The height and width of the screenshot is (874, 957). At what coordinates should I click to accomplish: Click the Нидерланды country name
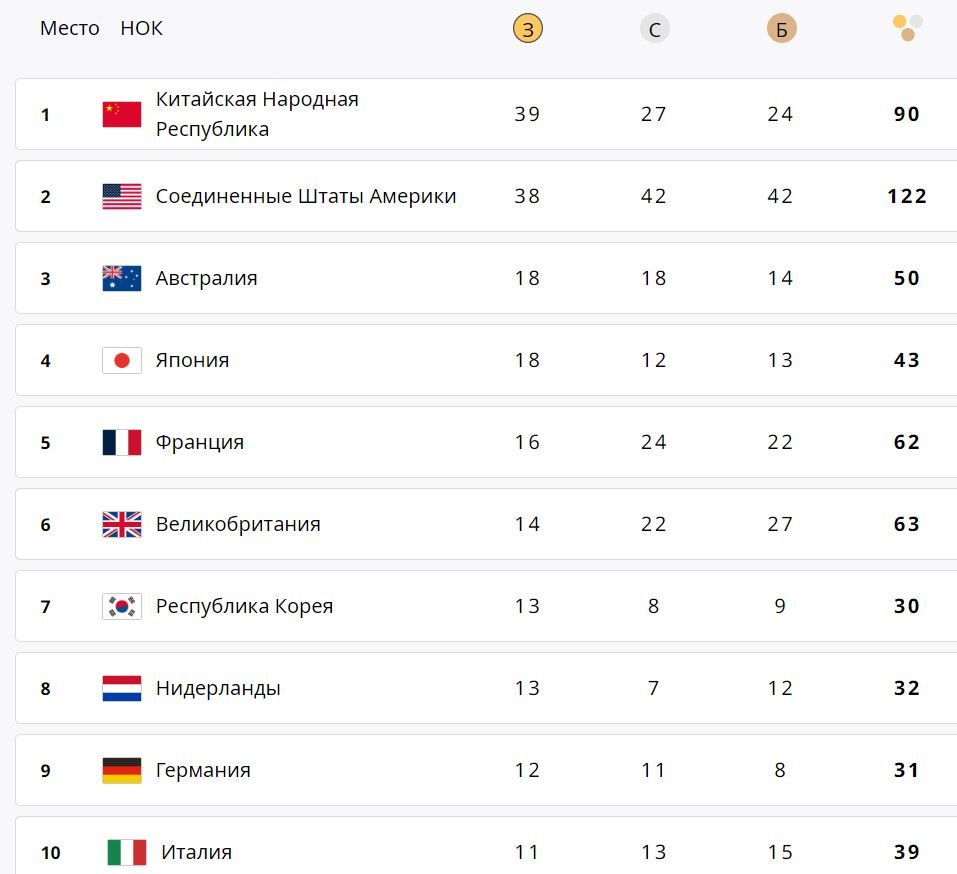click(218, 688)
